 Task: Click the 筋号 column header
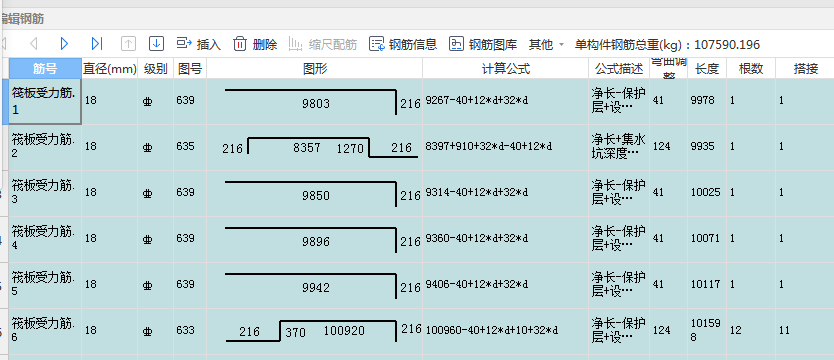tap(45, 69)
